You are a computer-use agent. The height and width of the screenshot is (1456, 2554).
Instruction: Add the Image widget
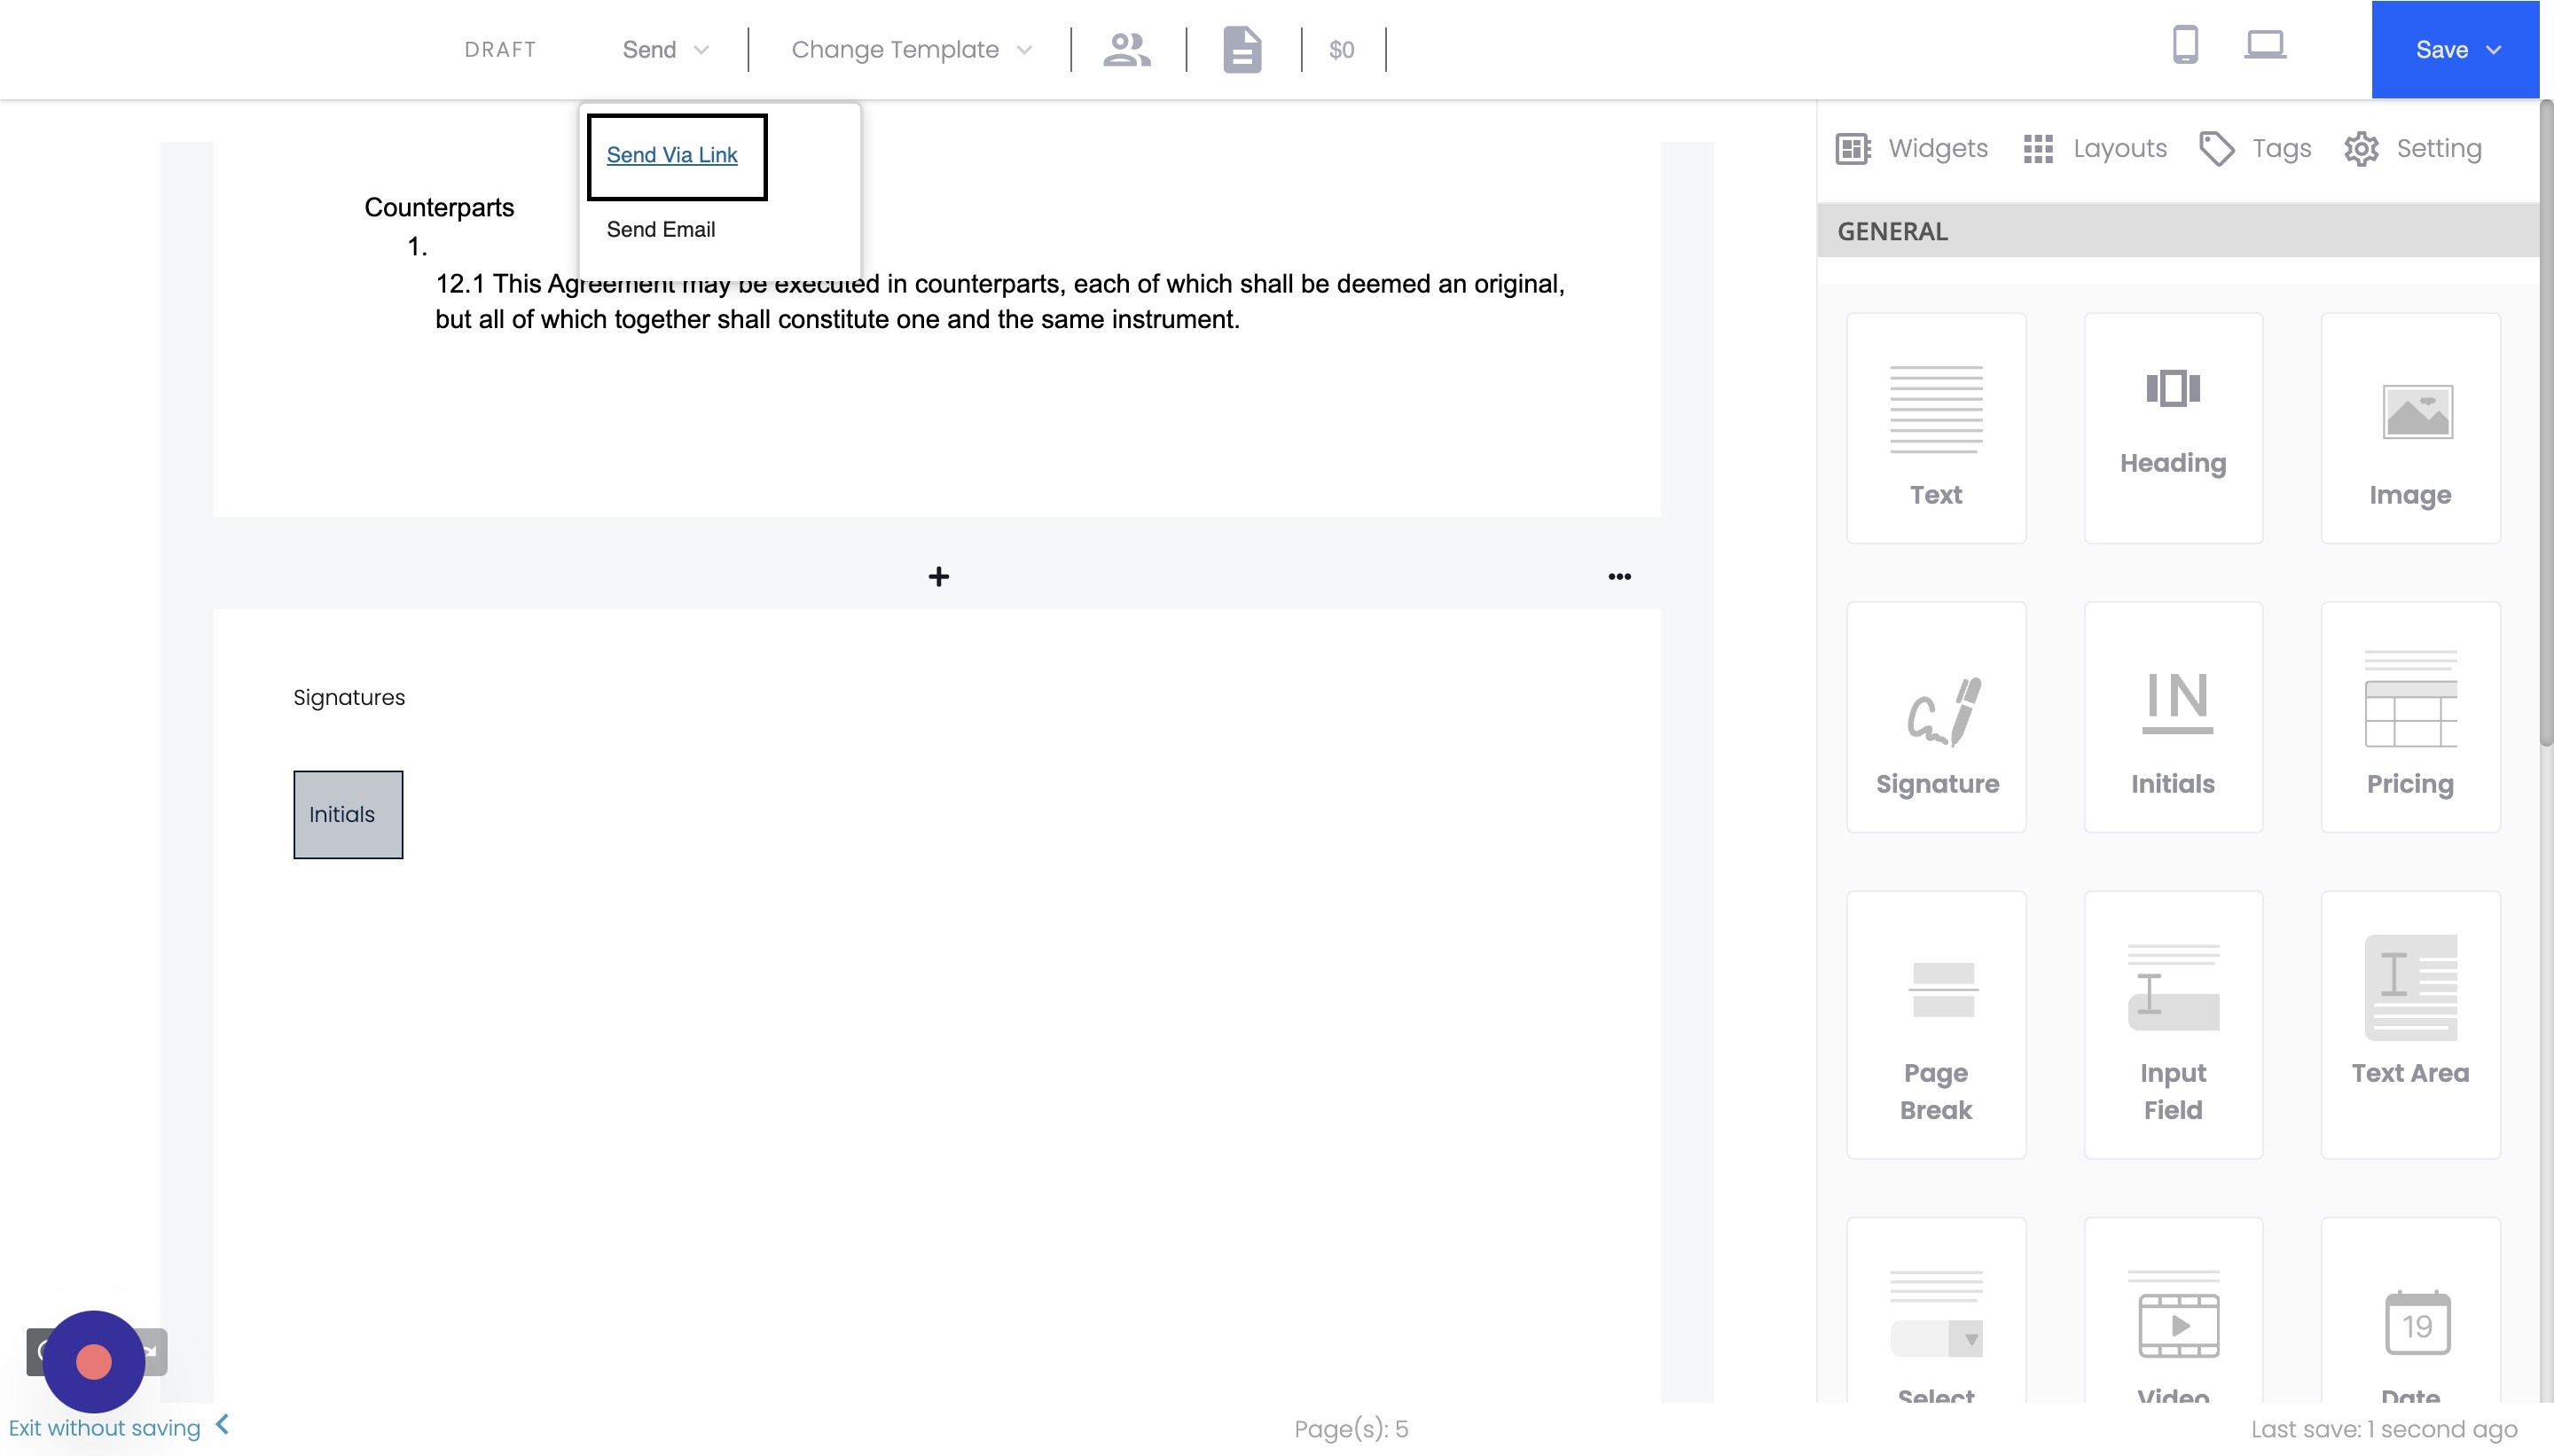(x=2409, y=428)
